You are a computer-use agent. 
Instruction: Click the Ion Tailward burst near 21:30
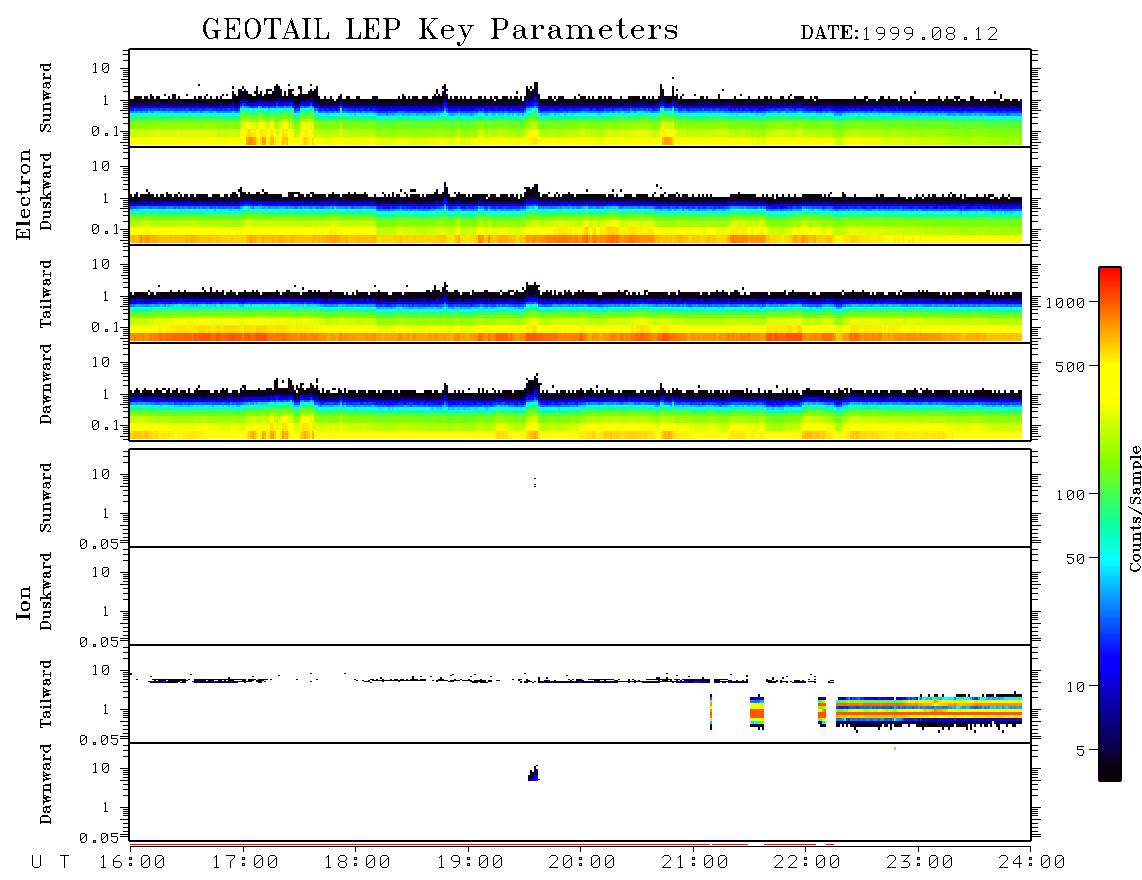point(757,712)
